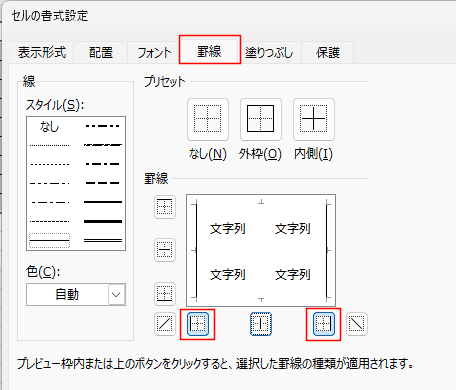The height and width of the screenshot is (390, 456).
Task: Click the top-left 文字列 in border preview
Action: (228, 229)
